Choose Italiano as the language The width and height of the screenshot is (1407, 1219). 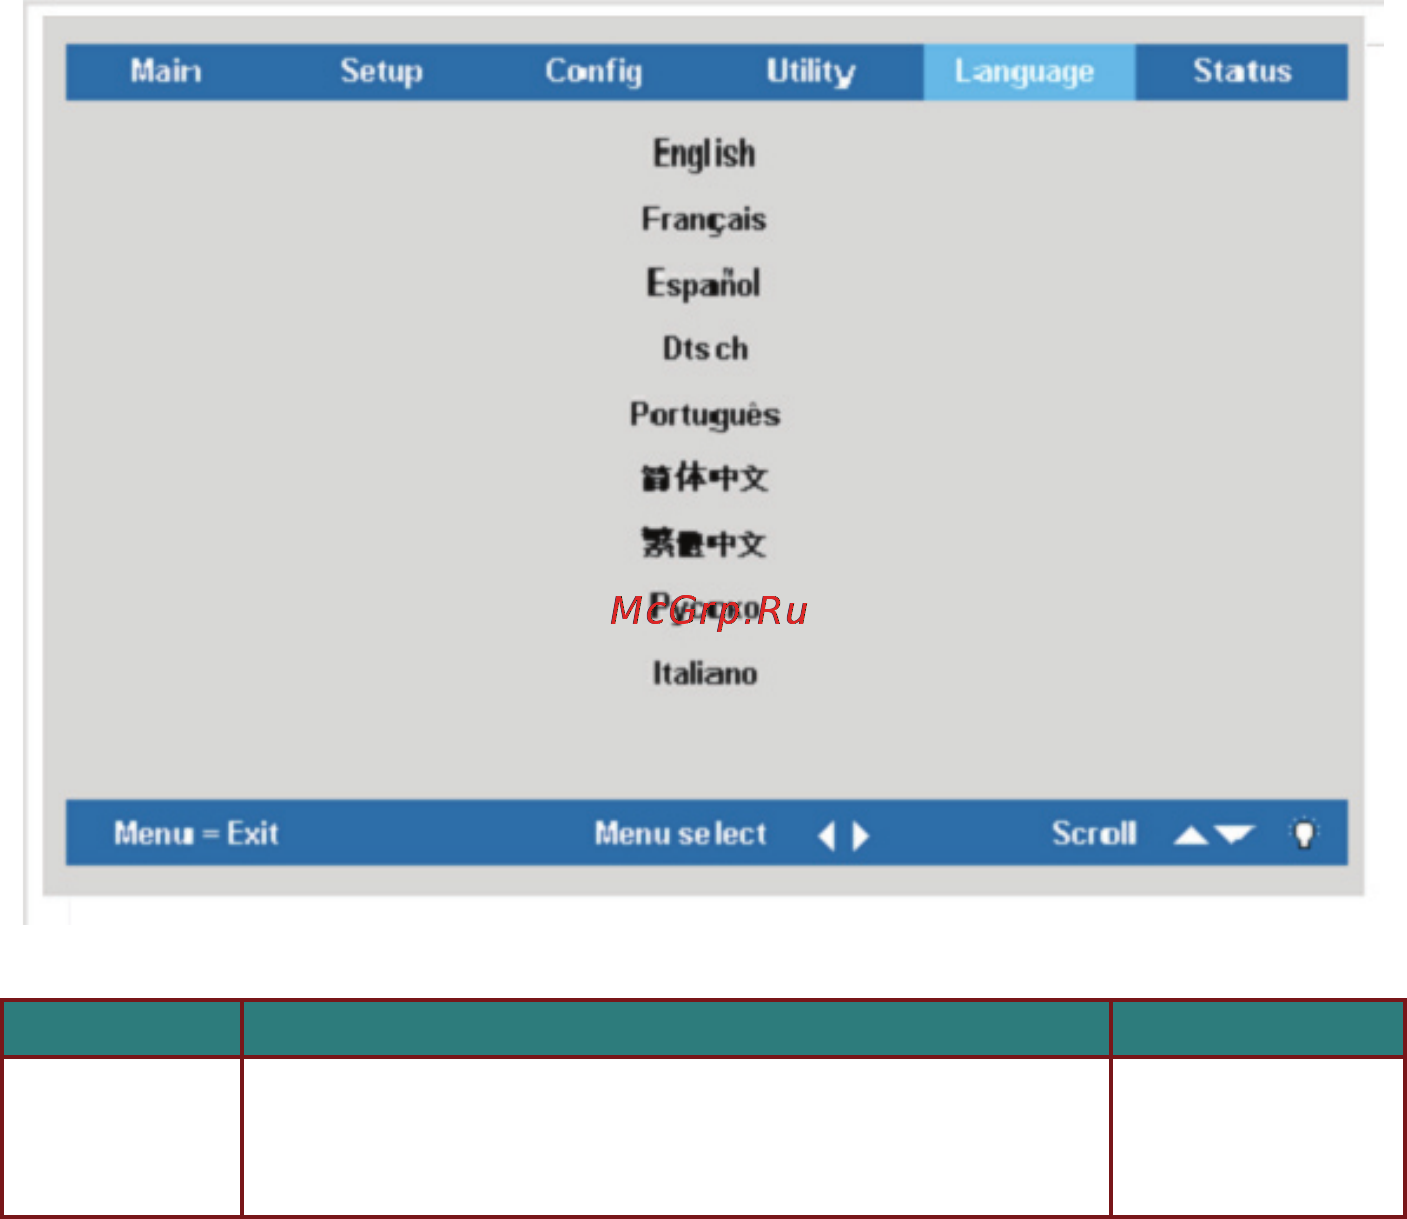pyautogui.click(x=705, y=673)
